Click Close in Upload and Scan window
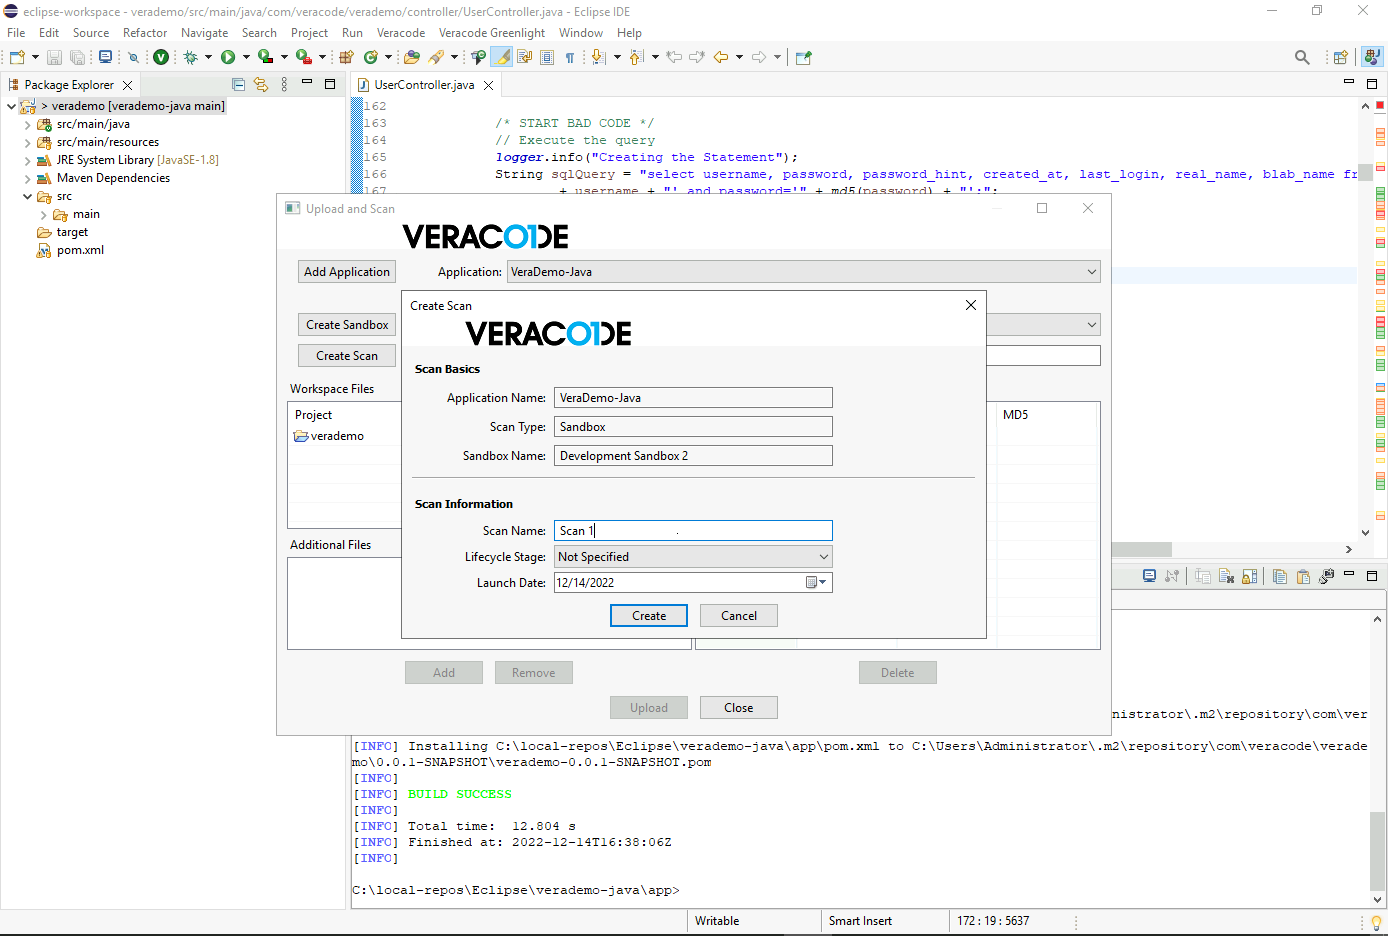This screenshot has width=1388, height=936. coord(739,708)
